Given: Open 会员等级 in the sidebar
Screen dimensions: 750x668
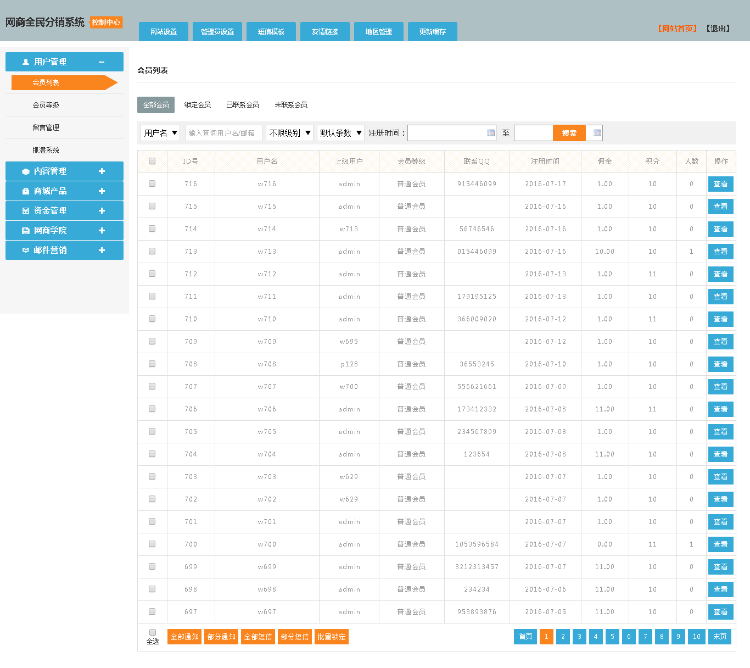Looking at the screenshot, I should [x=46, y=104].
